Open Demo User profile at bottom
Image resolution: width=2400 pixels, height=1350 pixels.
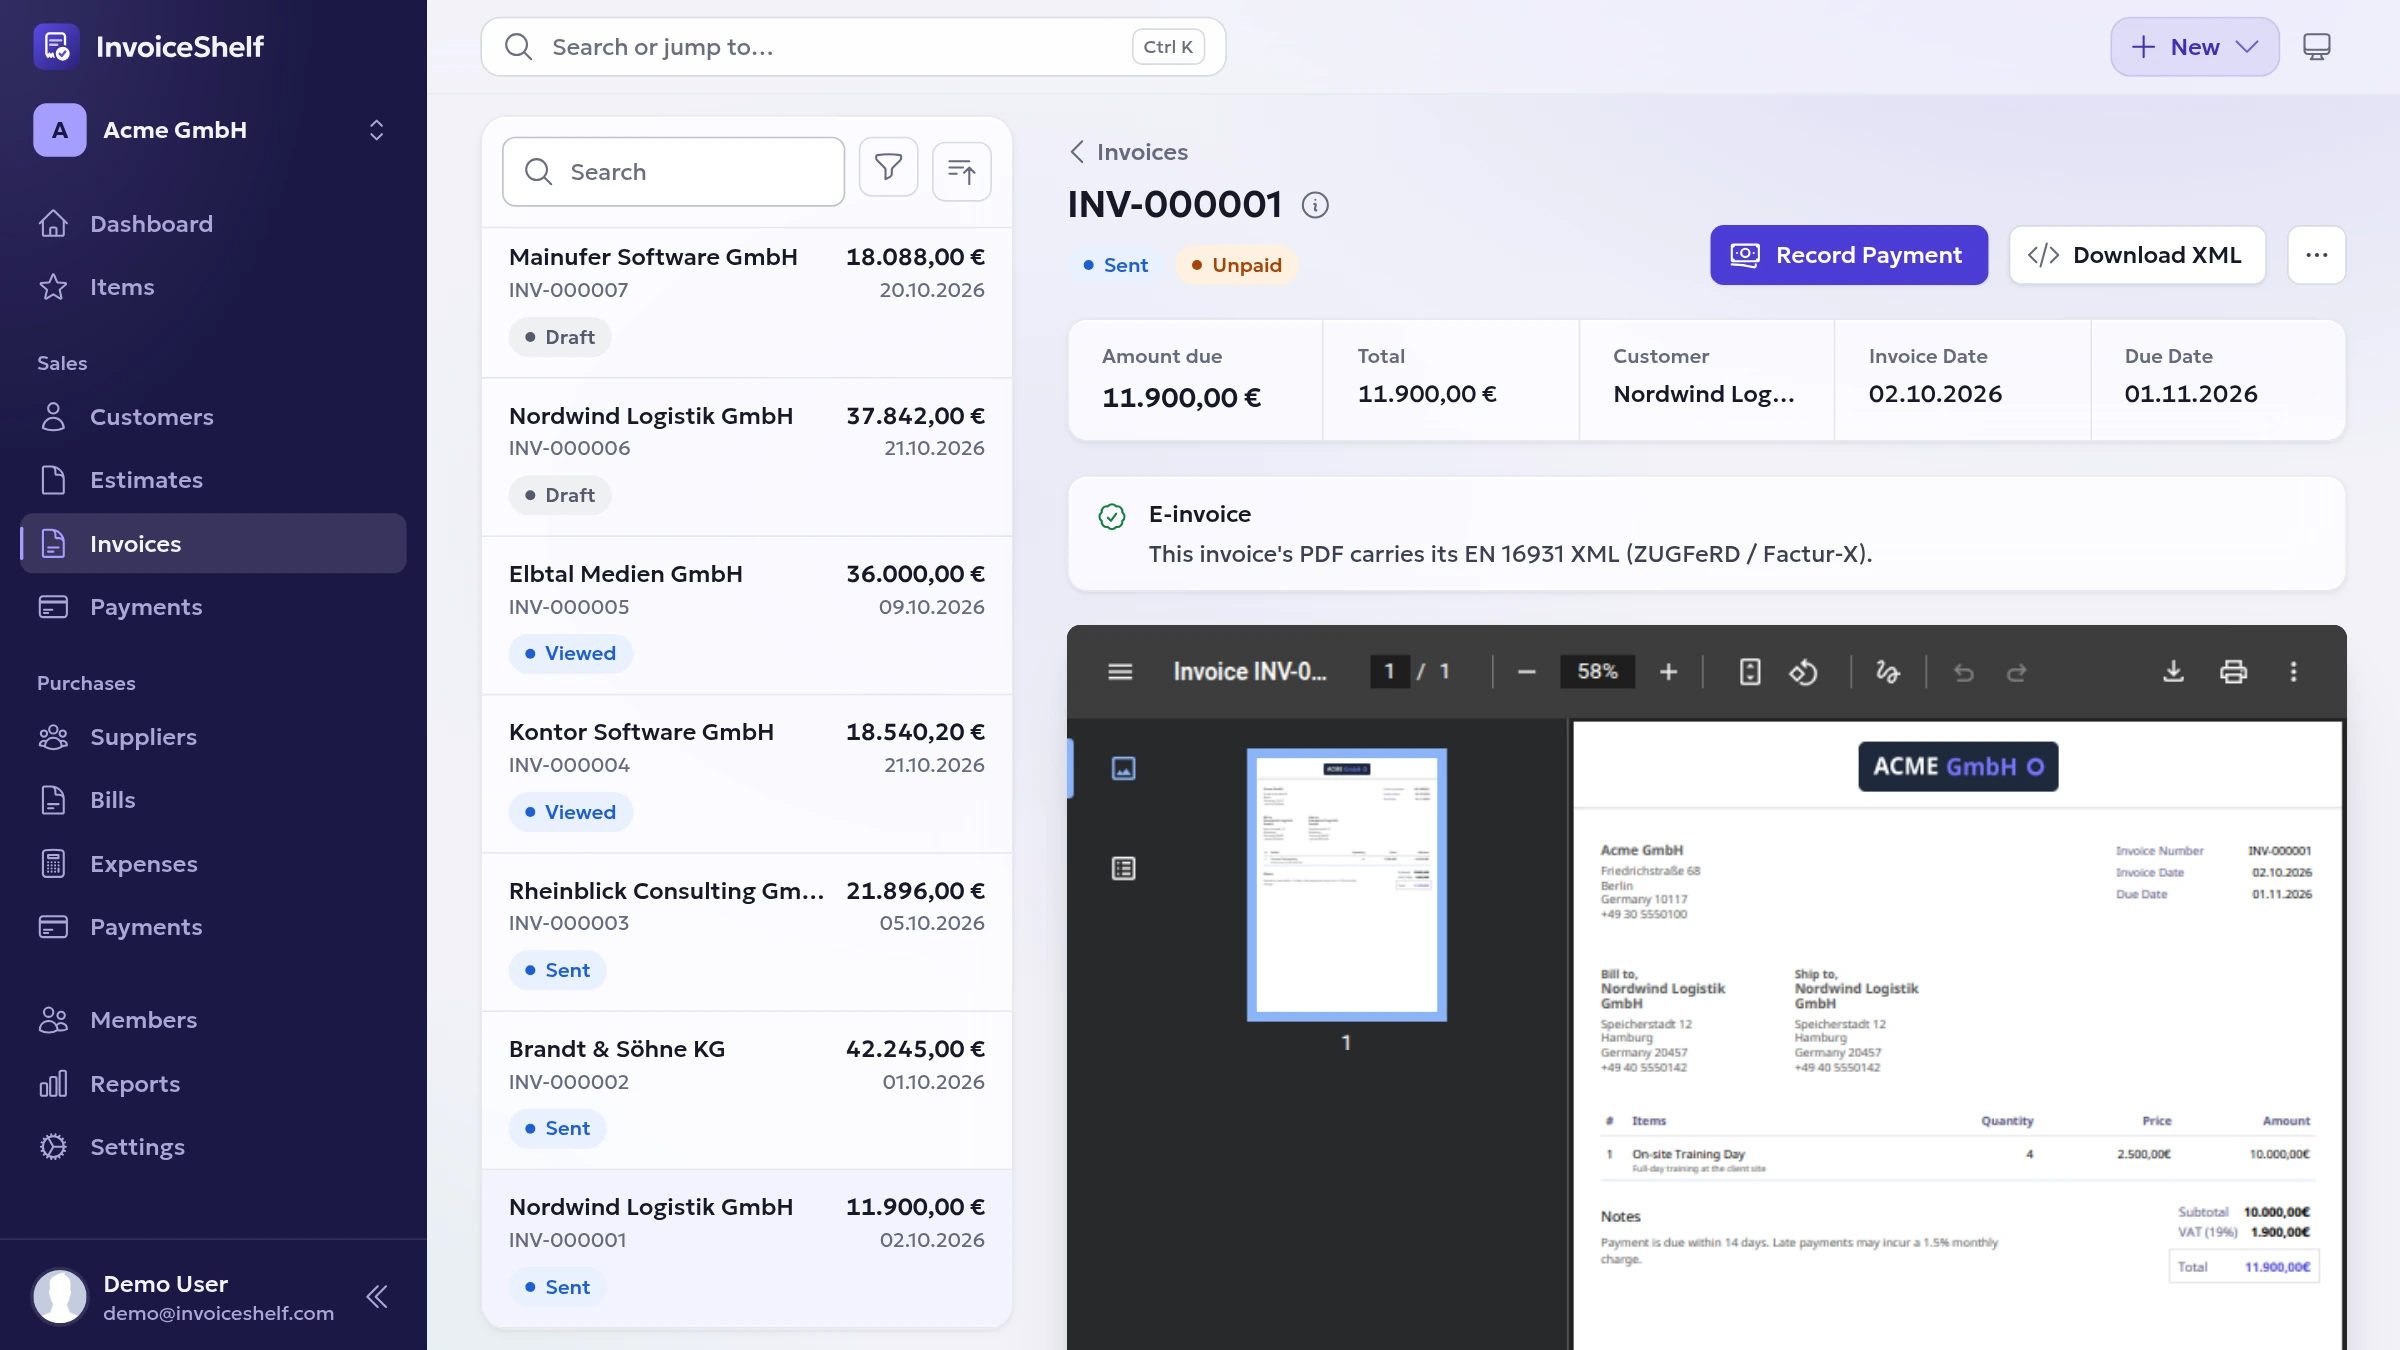tap(185, 1297)
